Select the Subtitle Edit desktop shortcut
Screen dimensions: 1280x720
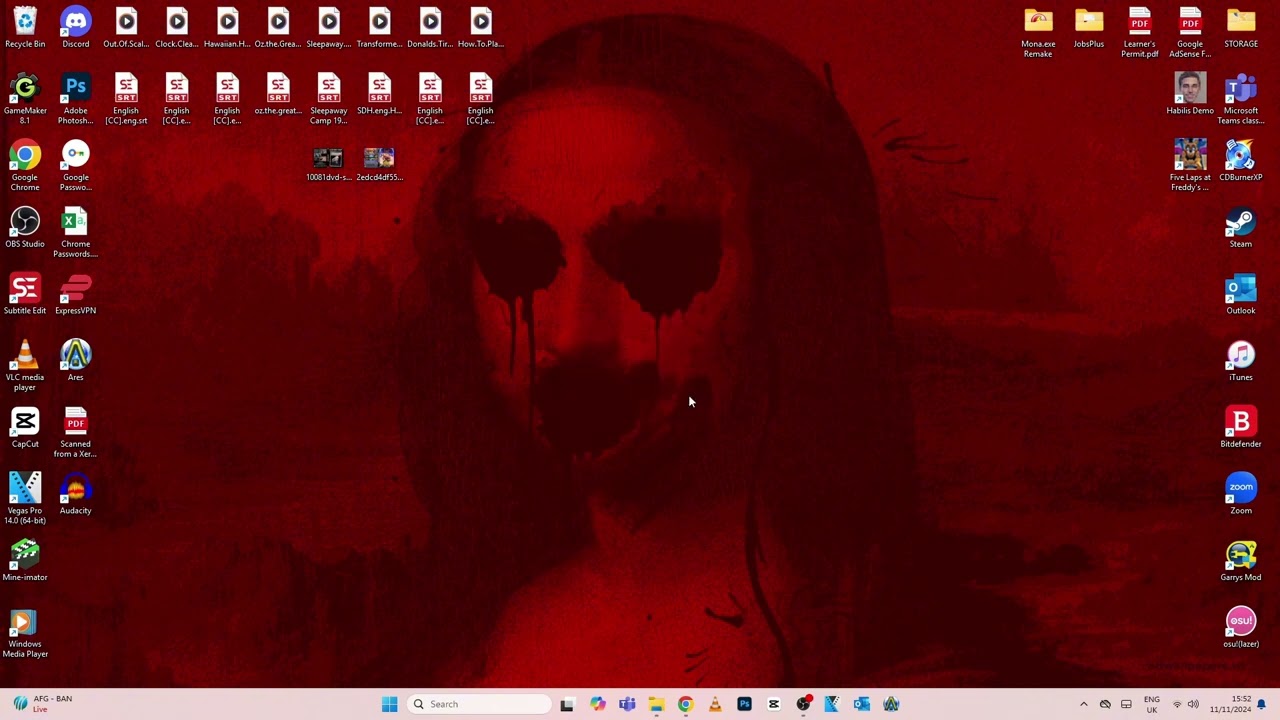(25, 295)
